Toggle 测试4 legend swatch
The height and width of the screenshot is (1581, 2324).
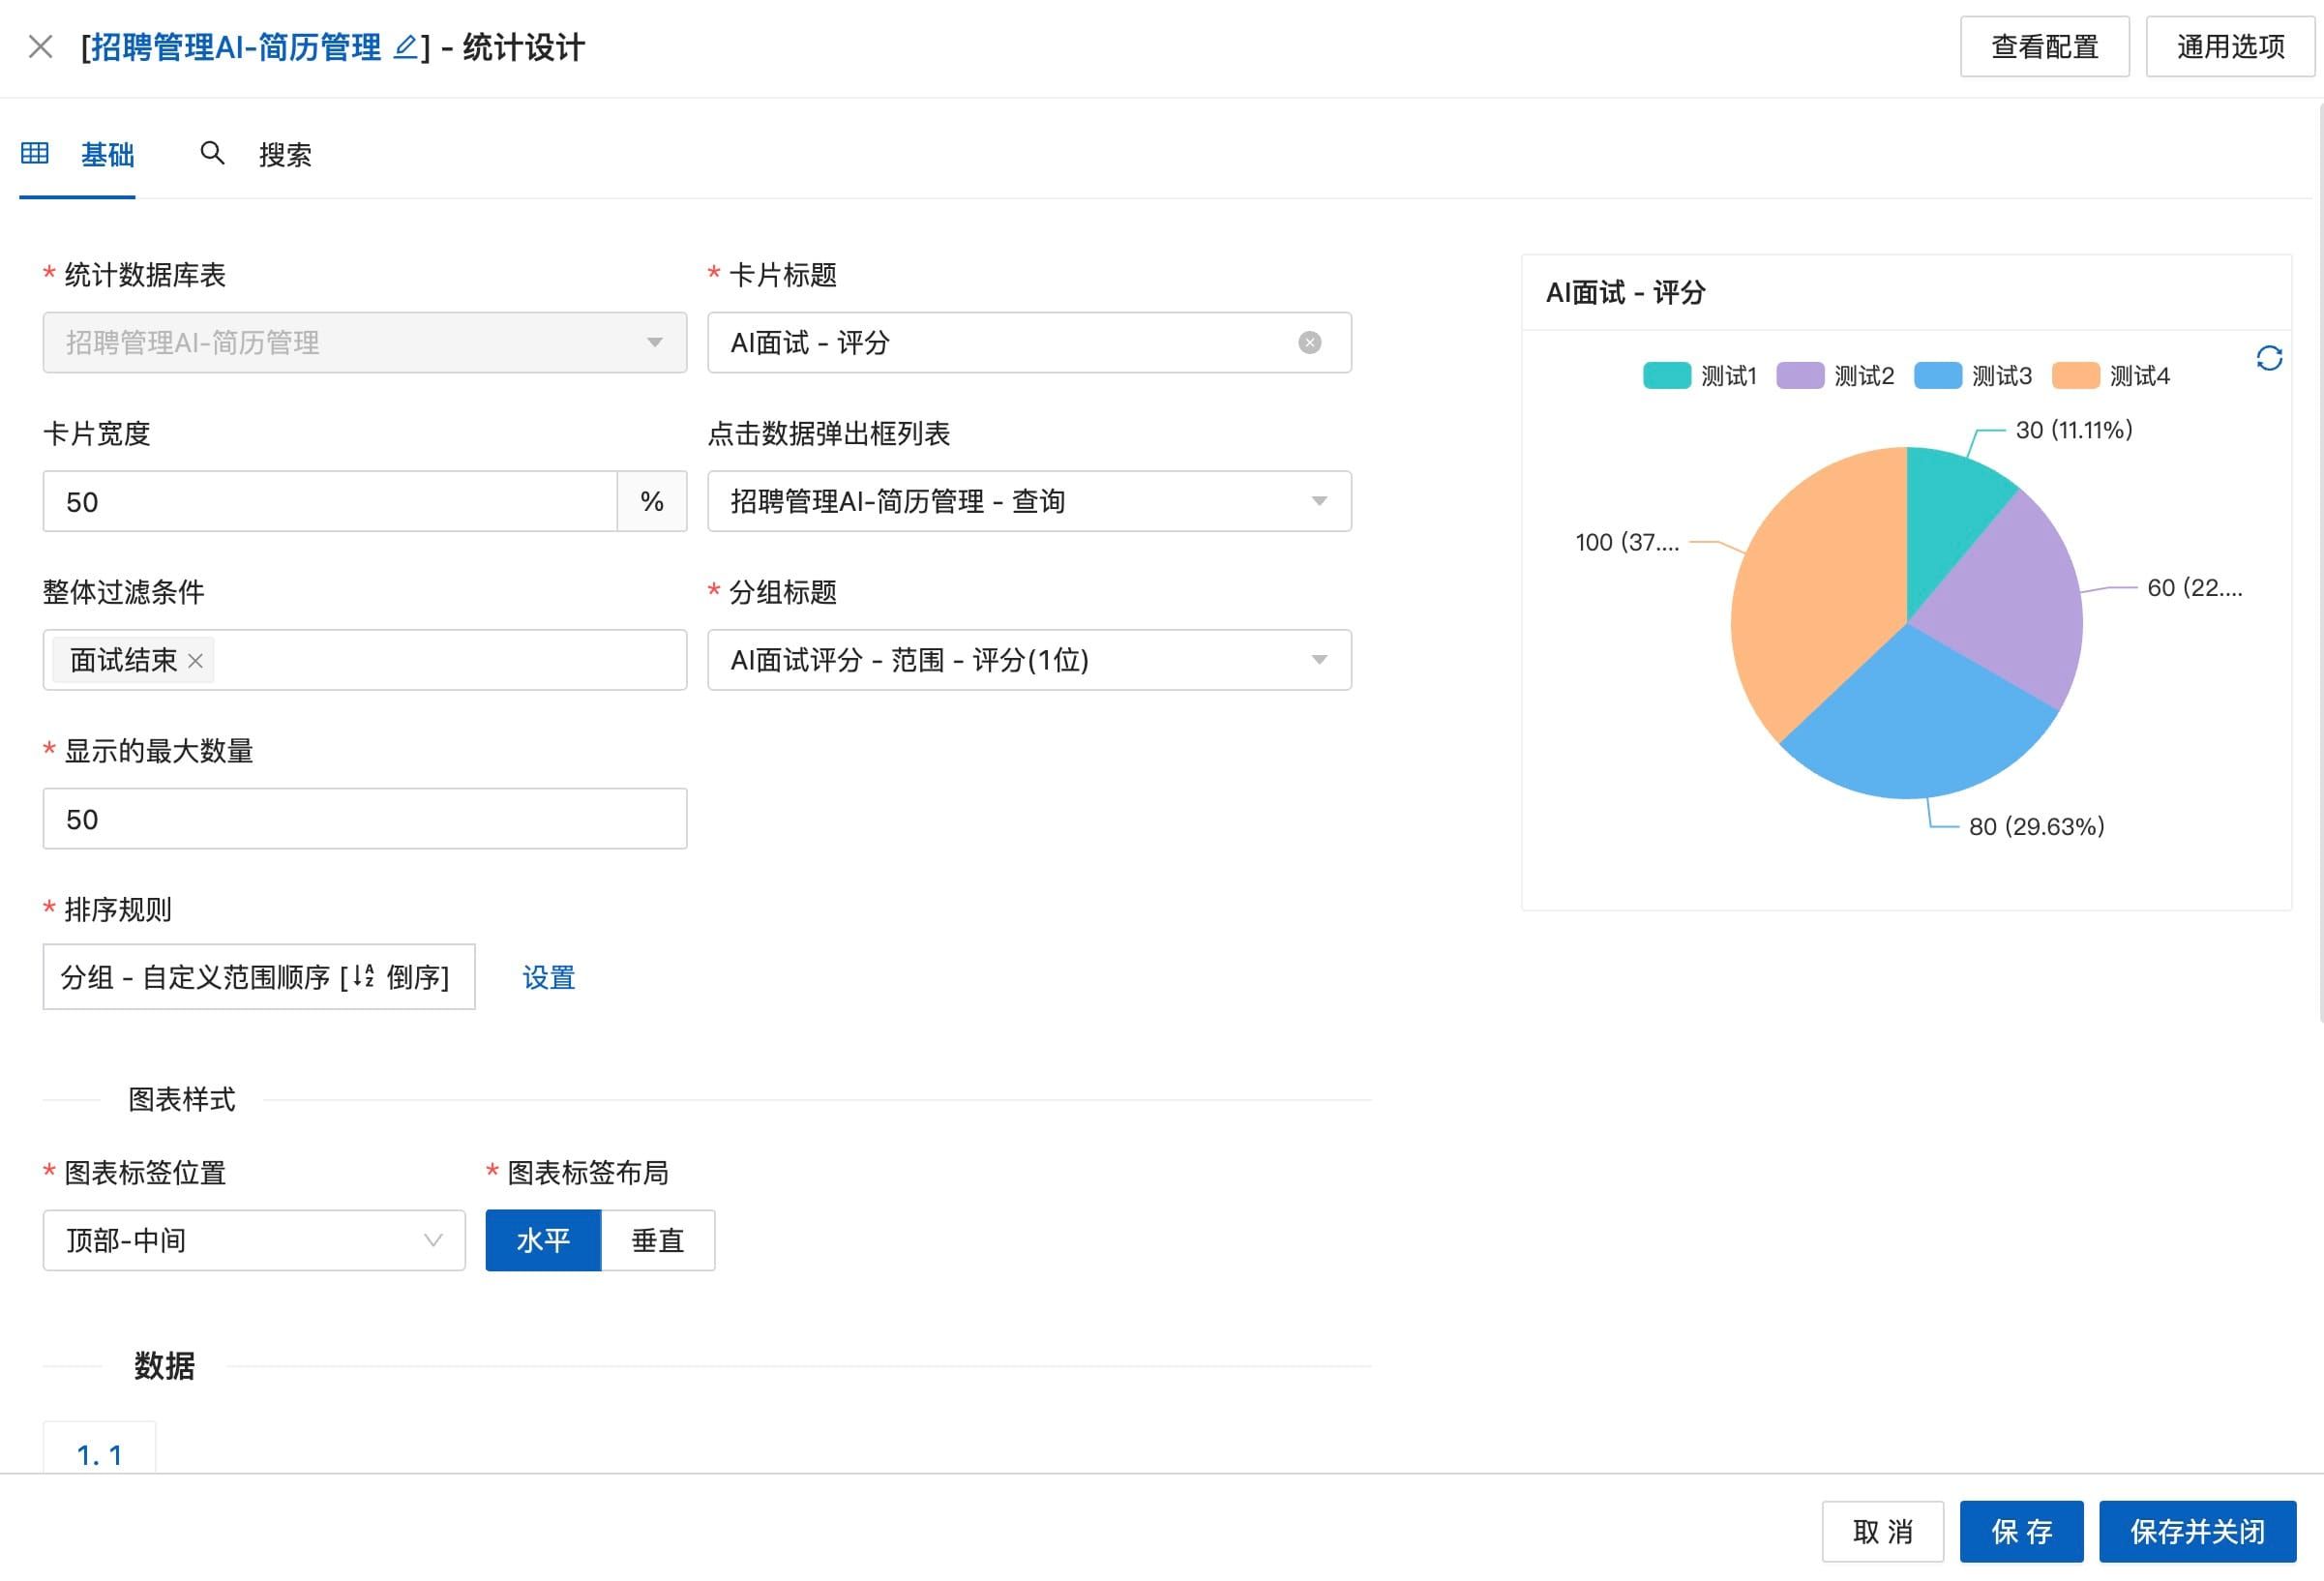point(2075,376)
